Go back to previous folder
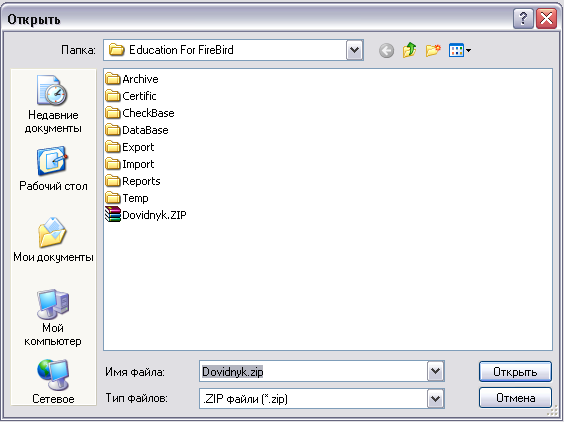 point(386,50)
